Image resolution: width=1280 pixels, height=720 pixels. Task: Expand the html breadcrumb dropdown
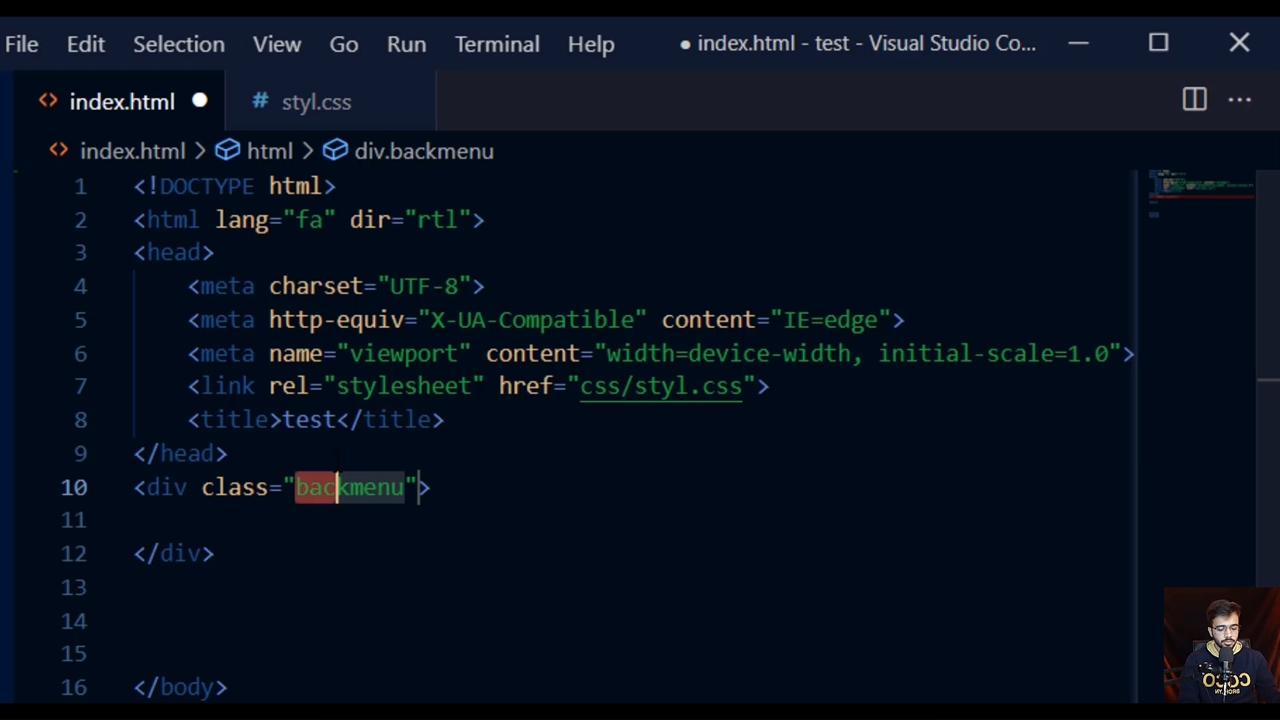(x=270, y=151)
